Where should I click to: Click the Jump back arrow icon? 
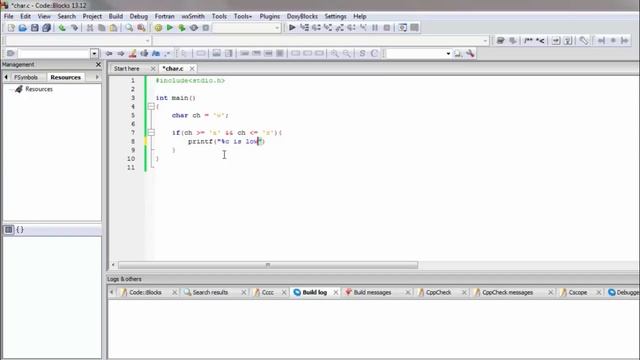pos(109,53)
